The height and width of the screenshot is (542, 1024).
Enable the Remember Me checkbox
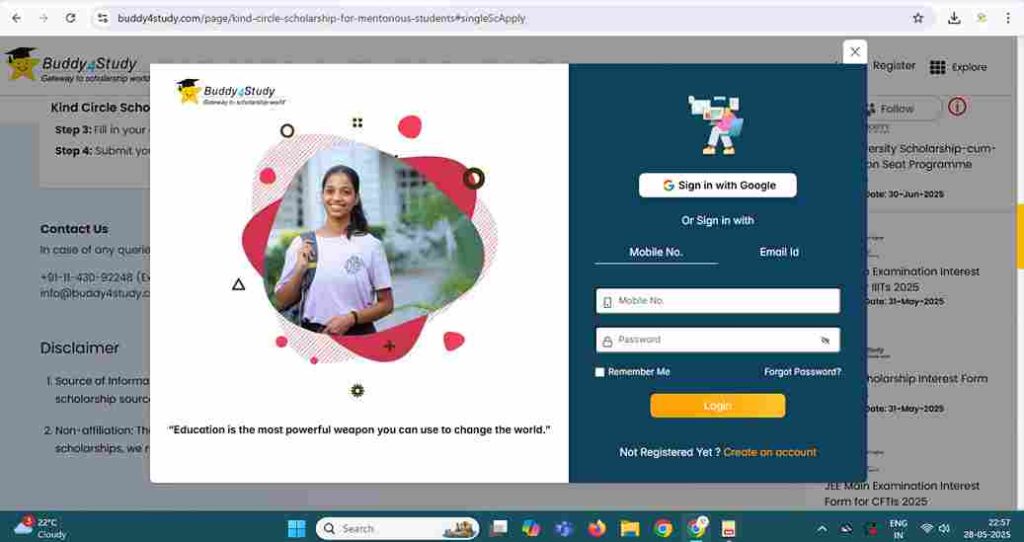coord(600,372)
